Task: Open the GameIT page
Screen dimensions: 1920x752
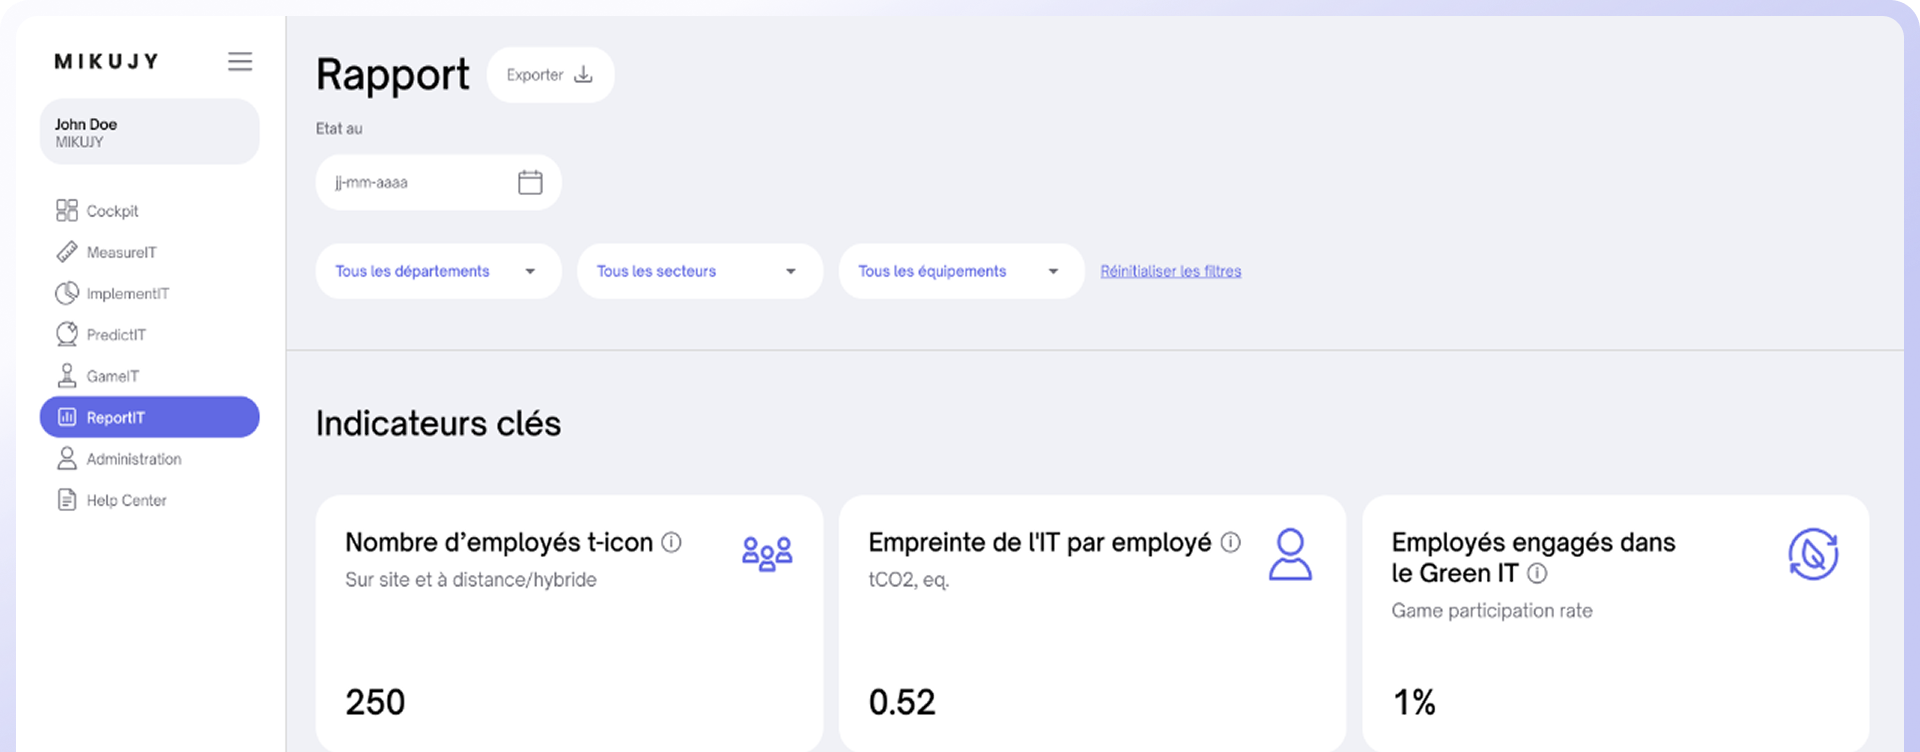Action: (x=112, y=376)
